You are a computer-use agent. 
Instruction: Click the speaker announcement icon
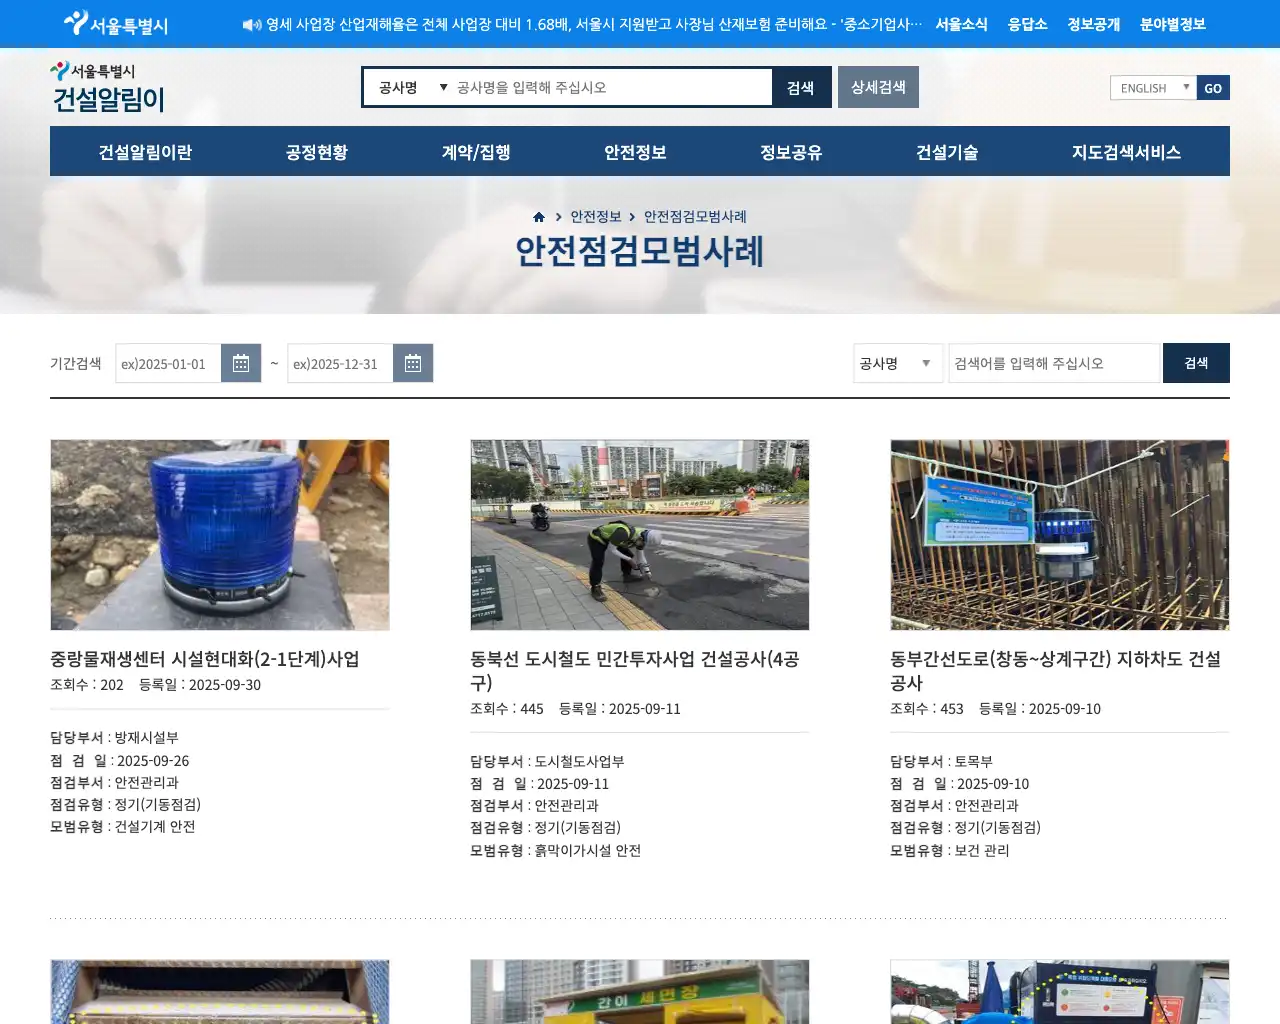(251, 25)
